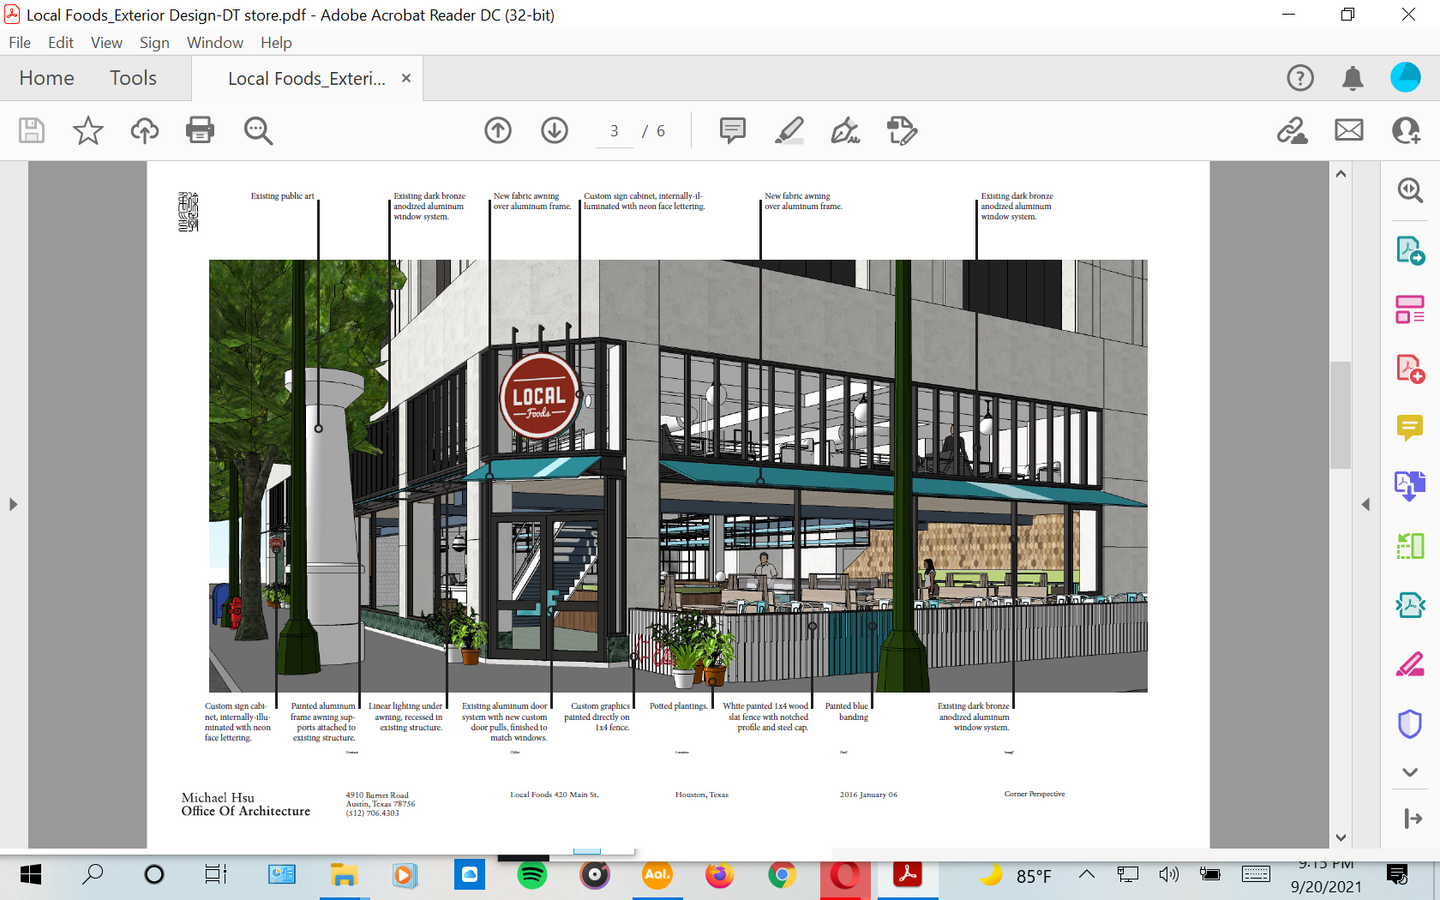Screen dimensions: 1440x900
Task: Open Windows taskbar search
Action: (x=92, y=875)
